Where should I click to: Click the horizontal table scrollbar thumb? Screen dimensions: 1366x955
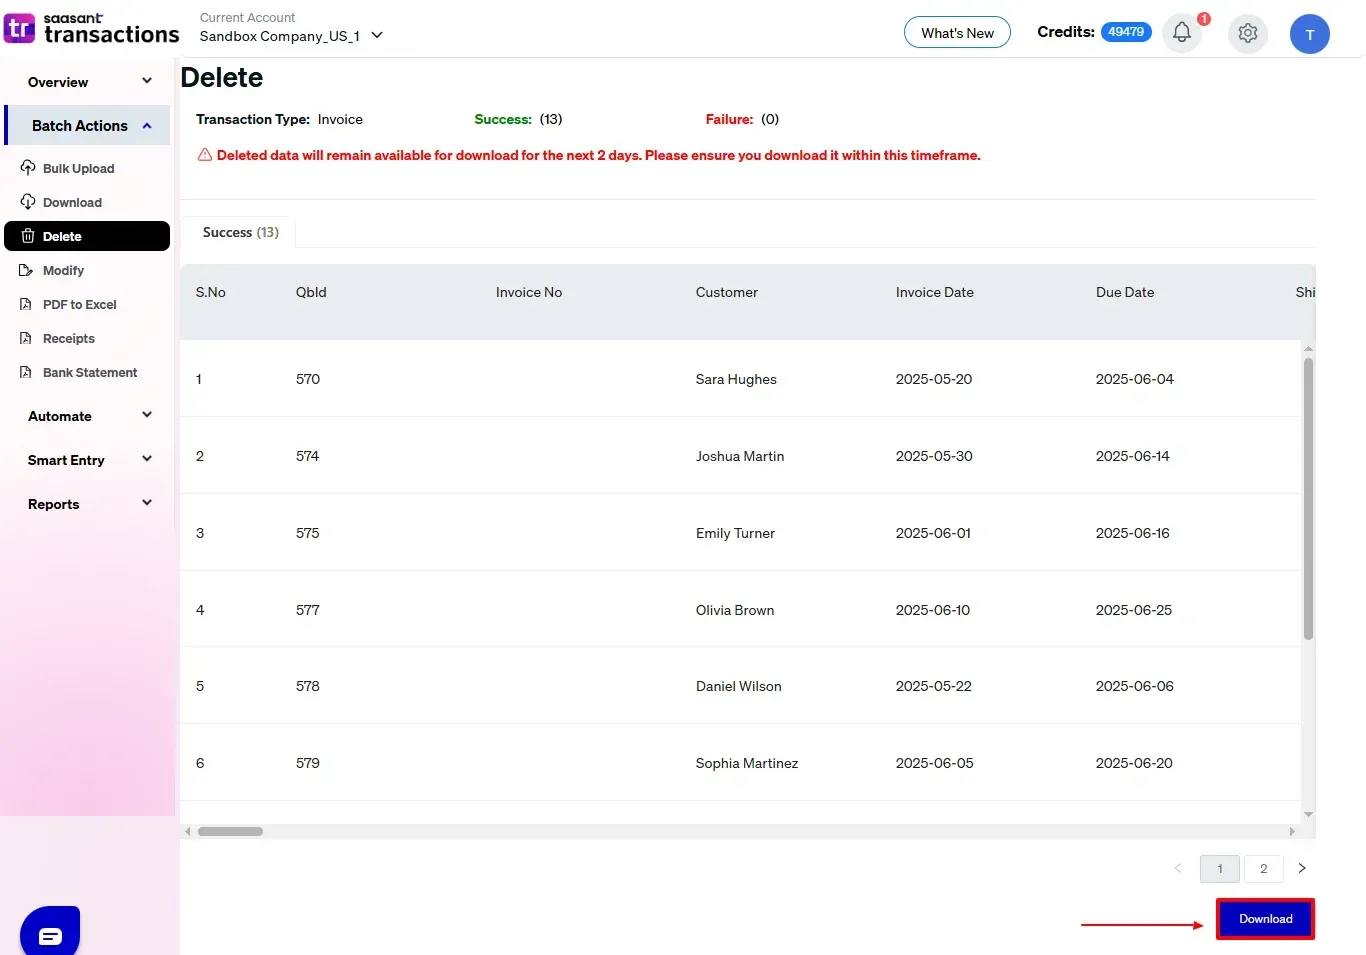(230, 831)
